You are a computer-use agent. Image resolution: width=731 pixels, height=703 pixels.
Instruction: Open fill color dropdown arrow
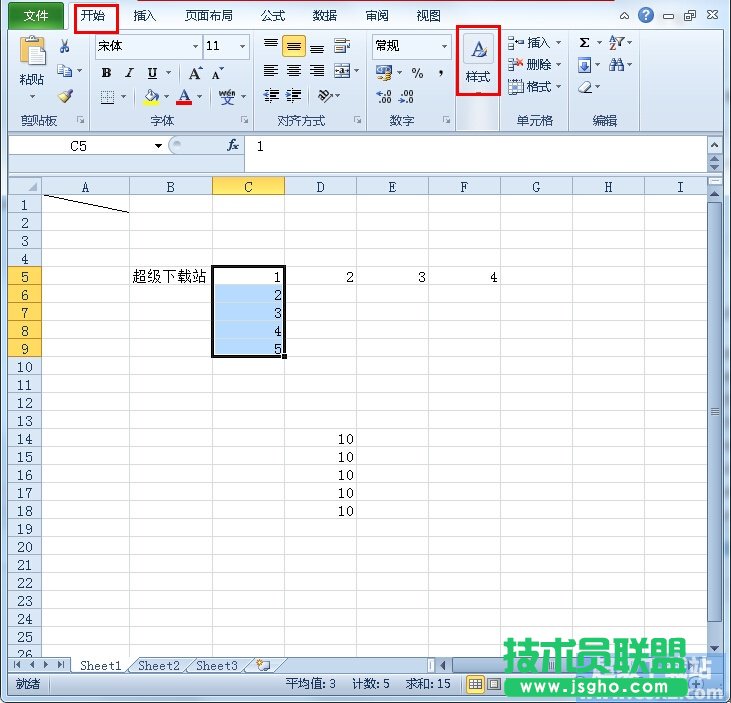(x=166, y=97)
